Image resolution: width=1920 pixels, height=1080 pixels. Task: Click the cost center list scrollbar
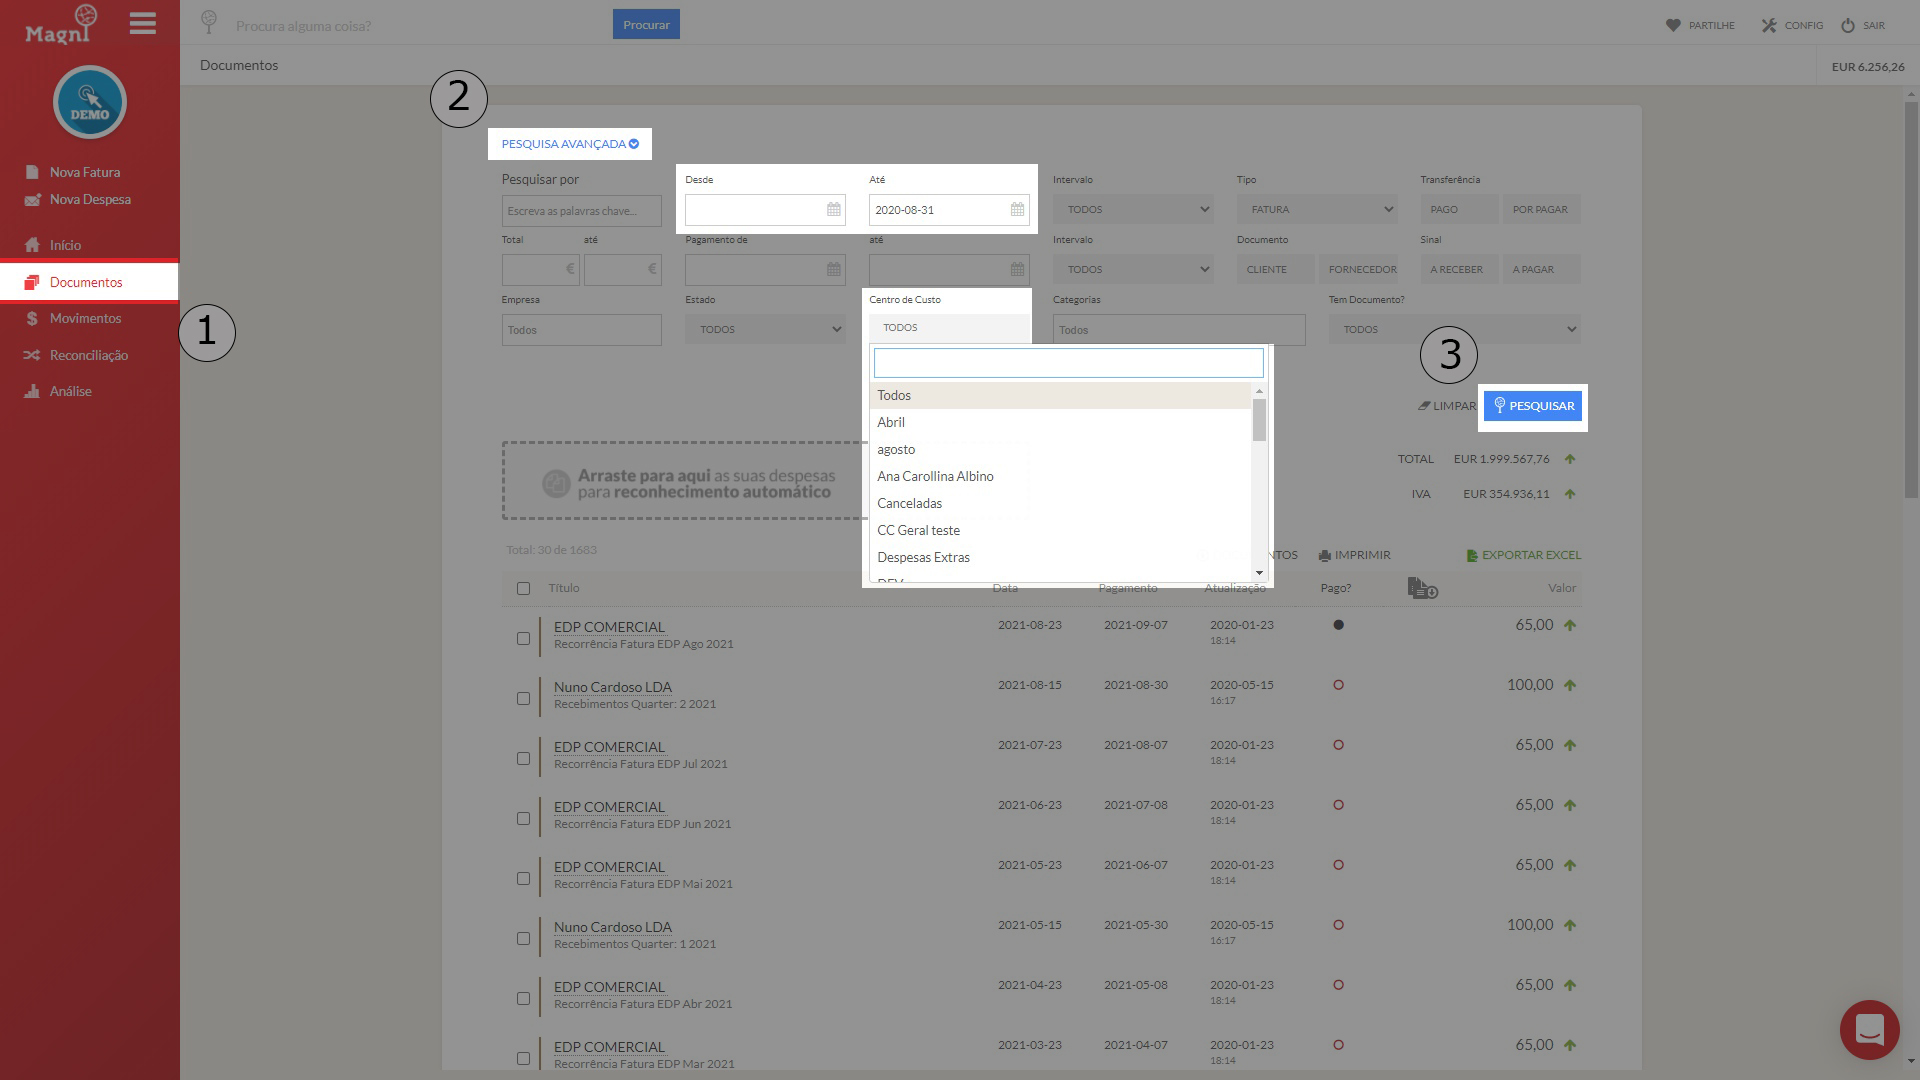(x=1259, y=420)
